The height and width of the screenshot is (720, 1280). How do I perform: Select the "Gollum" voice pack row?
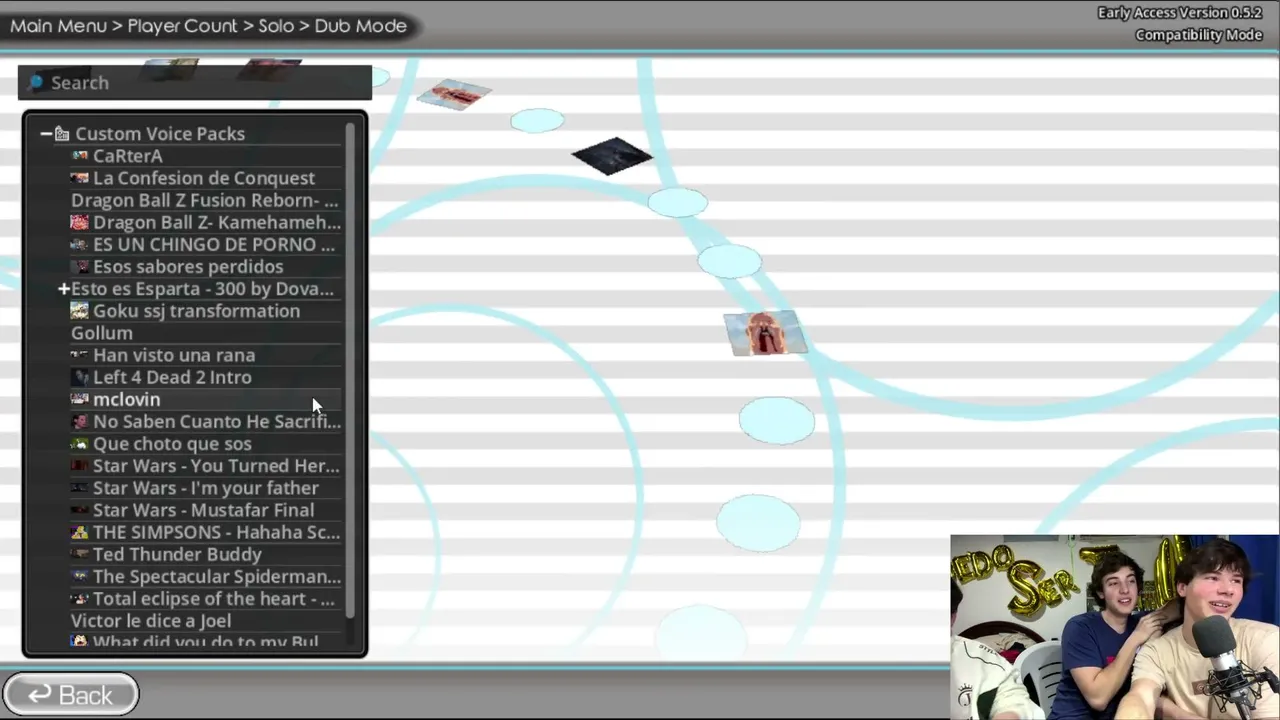click(205, 333)
